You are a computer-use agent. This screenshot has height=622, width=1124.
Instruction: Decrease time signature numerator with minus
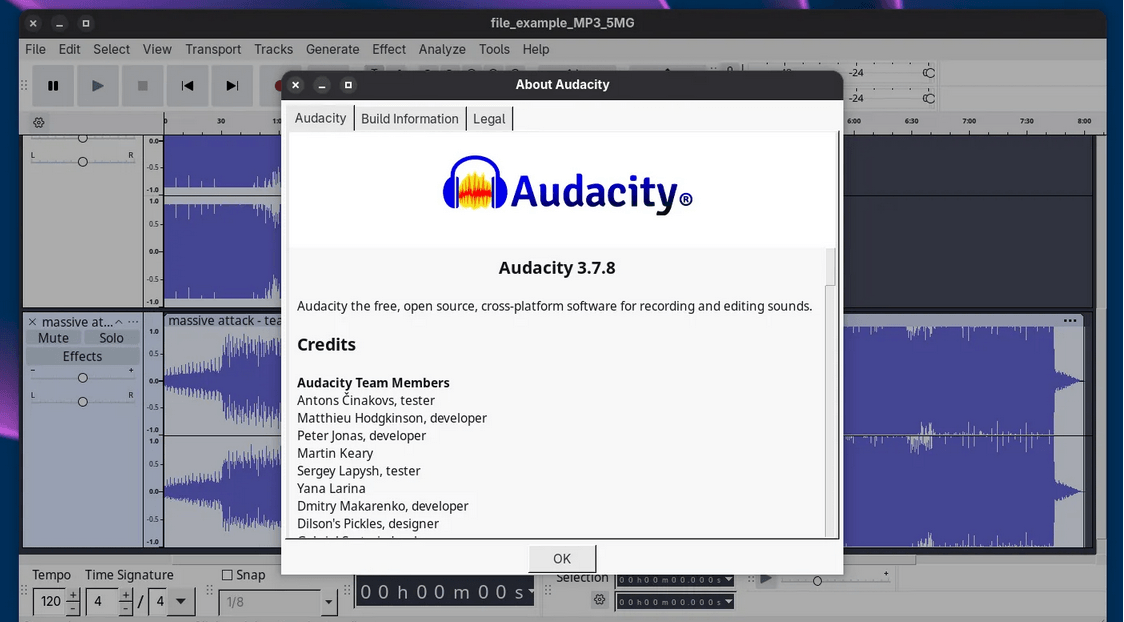125,608
